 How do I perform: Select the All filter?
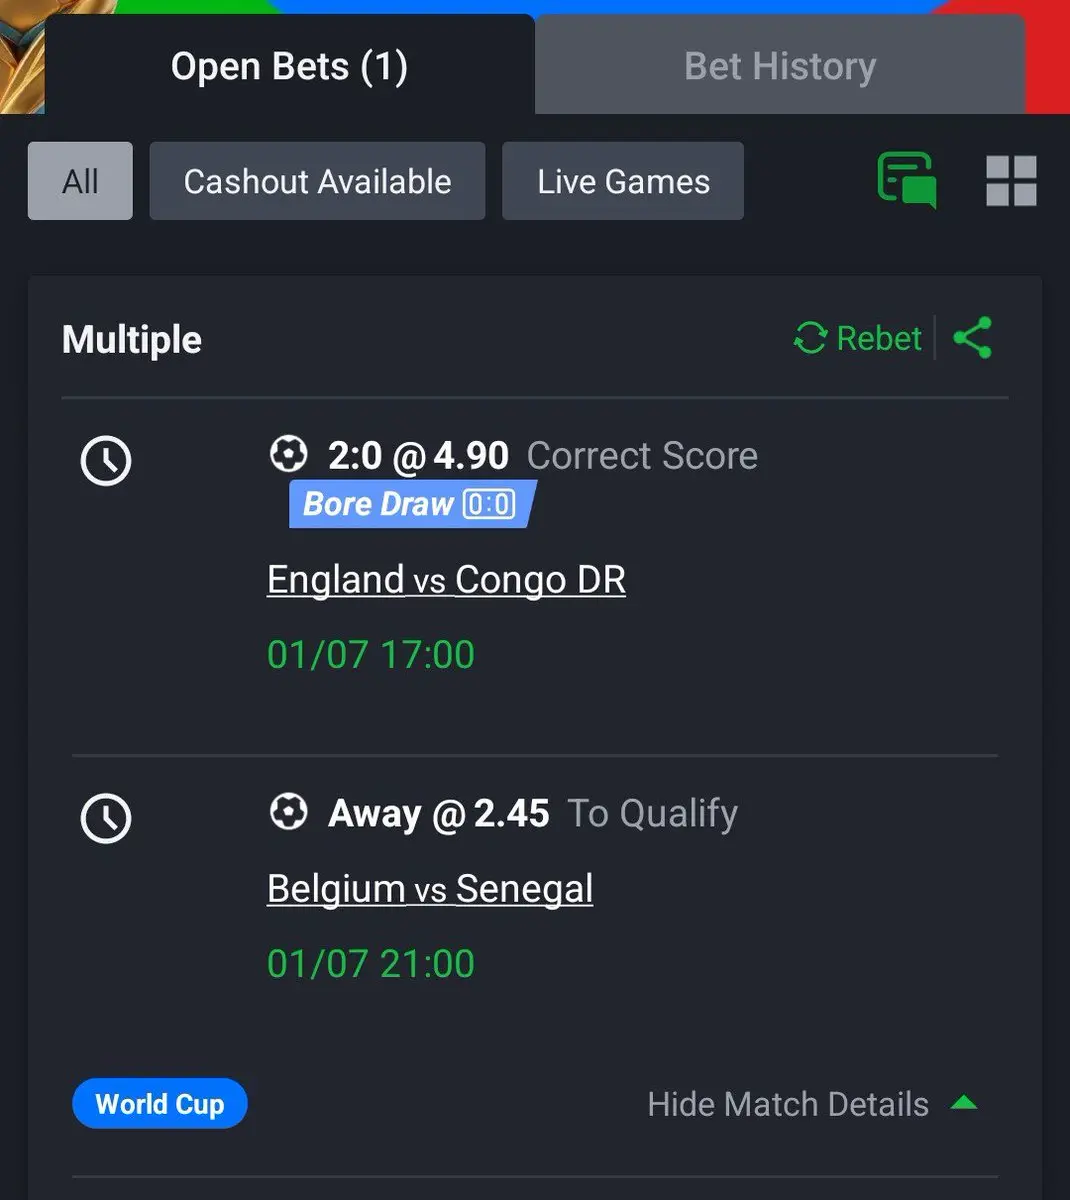[80, 181]
